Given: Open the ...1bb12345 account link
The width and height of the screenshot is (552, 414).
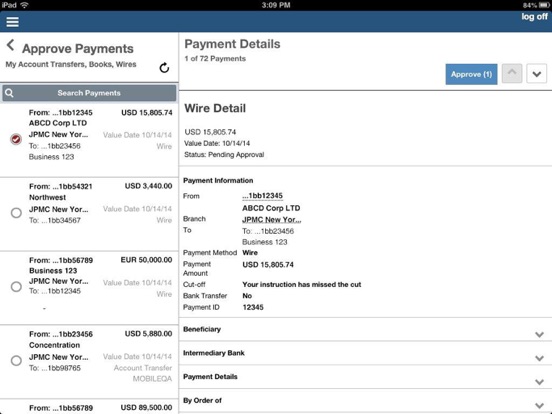Looking at the screenshot, I should pyautogui.click(x=263, y=196).
